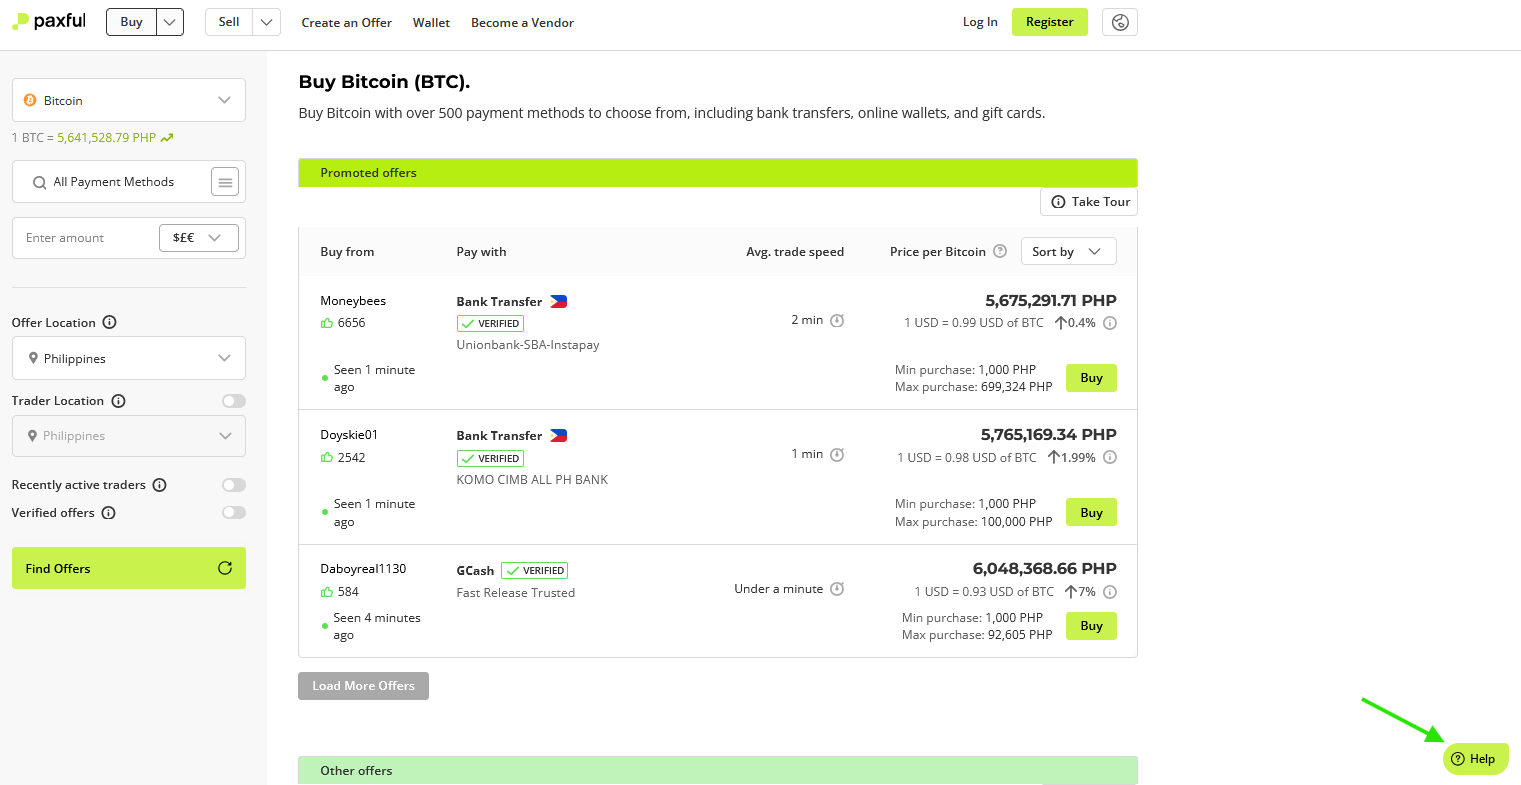Viewport: 1521px width, 785px height.
Task: Click the Daboyreal1130 thumbs-up feedback icon
Action: 327,592
